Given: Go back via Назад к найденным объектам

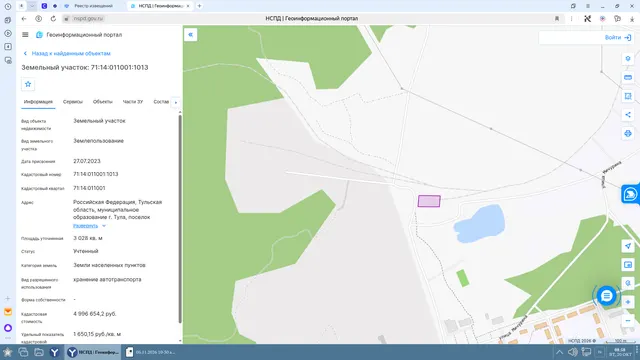Looking at the screenshot, I should 67,53.
